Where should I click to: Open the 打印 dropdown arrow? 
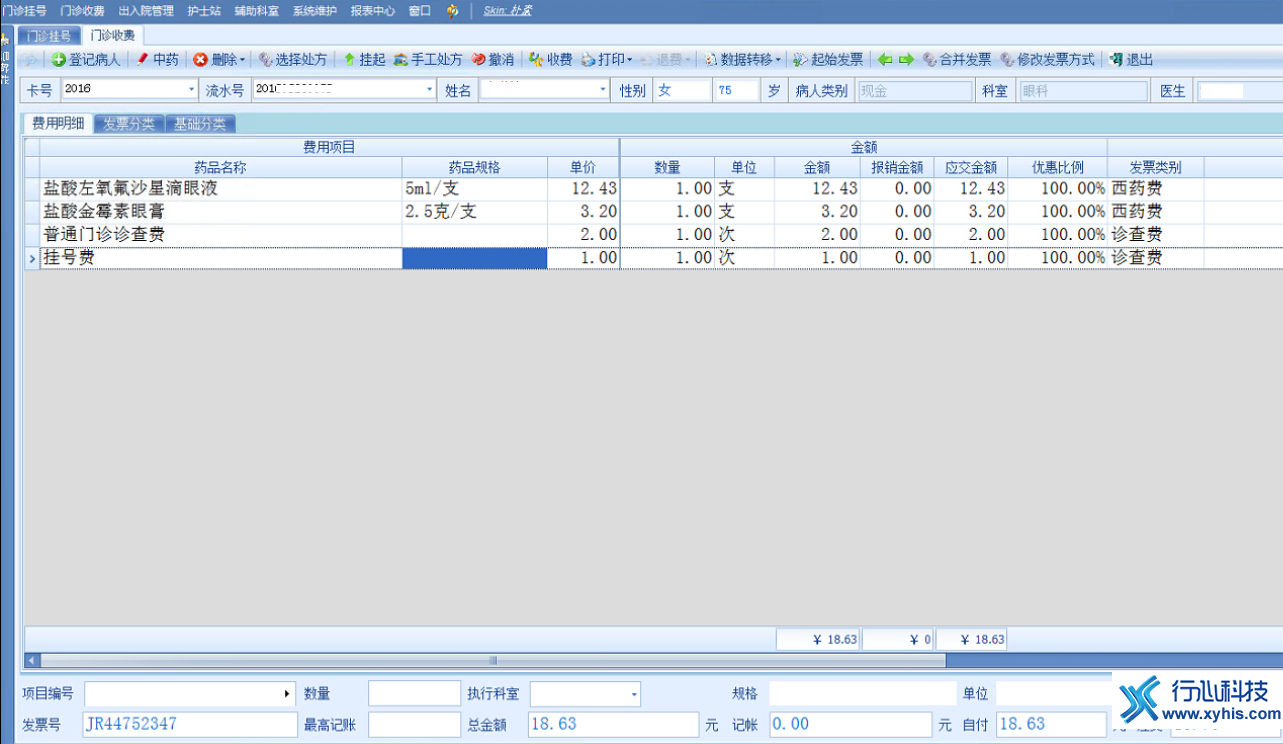tap(629, 60)
